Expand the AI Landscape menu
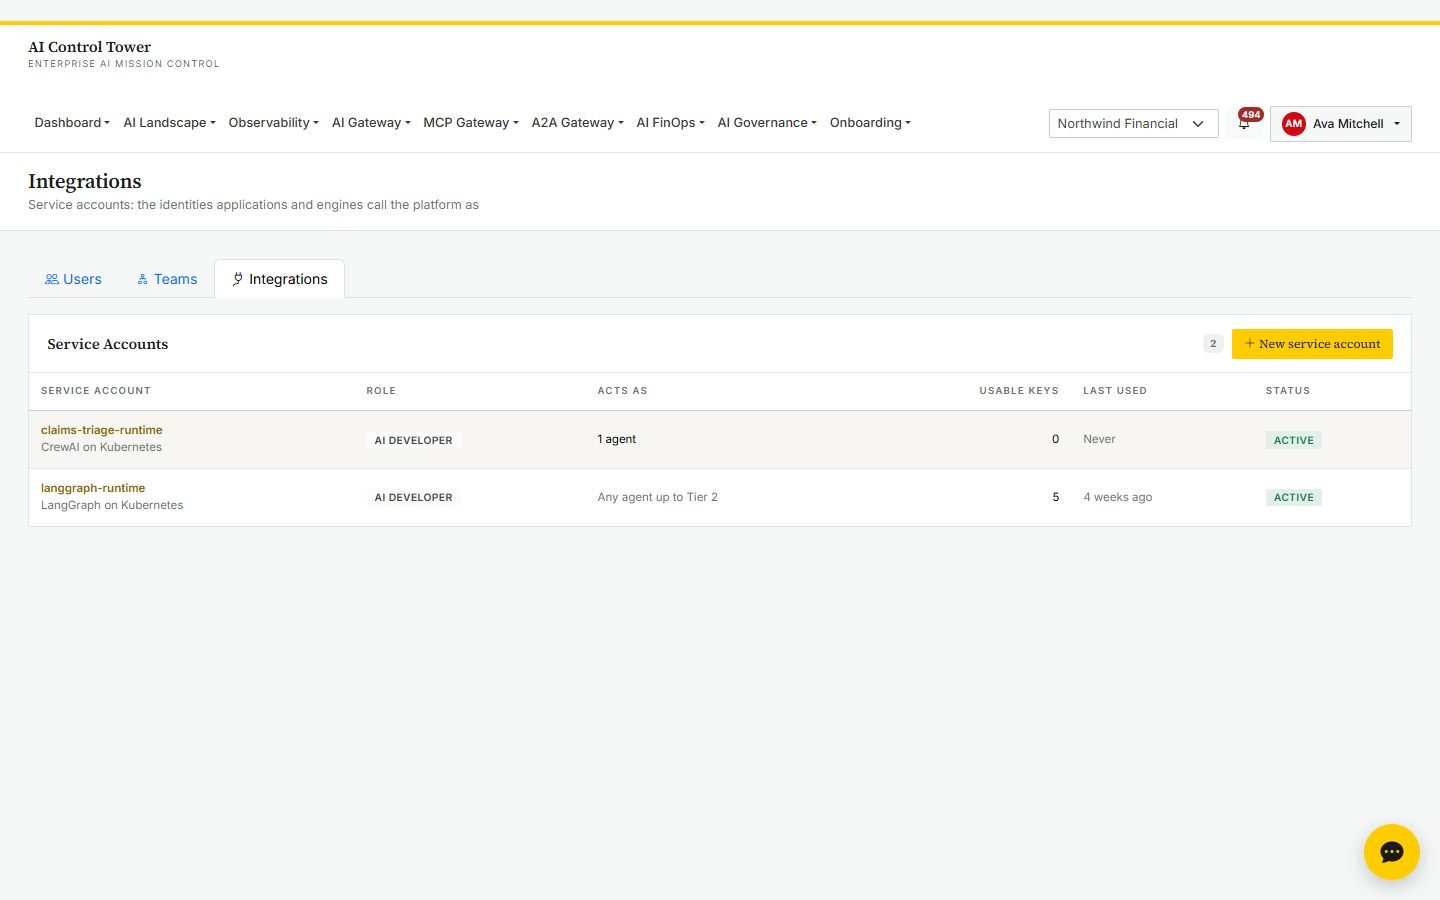Image resolution: width=1440 pixels, height=900 pixels. [x=169, y=123]
